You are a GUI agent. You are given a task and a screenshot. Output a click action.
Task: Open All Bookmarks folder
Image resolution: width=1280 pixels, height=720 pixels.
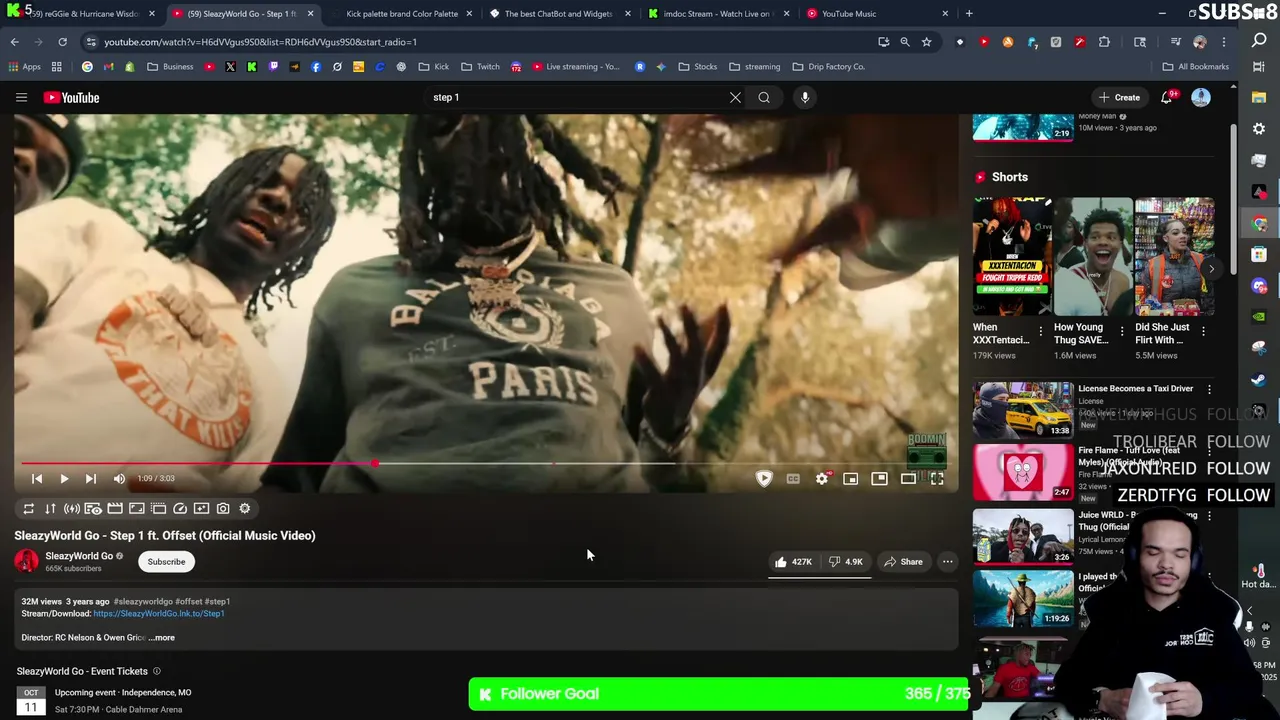(1195, 67)
